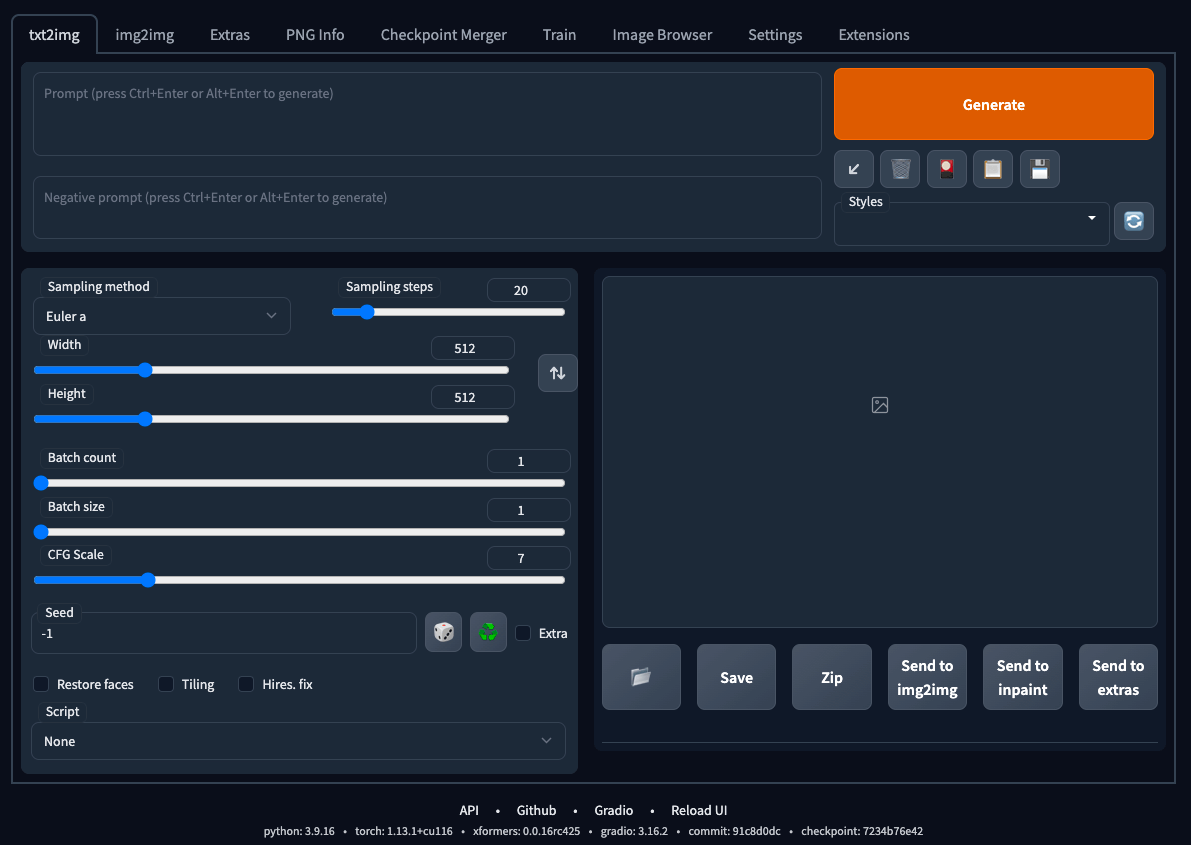Refresh the Styles list with the refresh icon
The height and width of the screenshot is (845, 1191).
click(1133, 221)
